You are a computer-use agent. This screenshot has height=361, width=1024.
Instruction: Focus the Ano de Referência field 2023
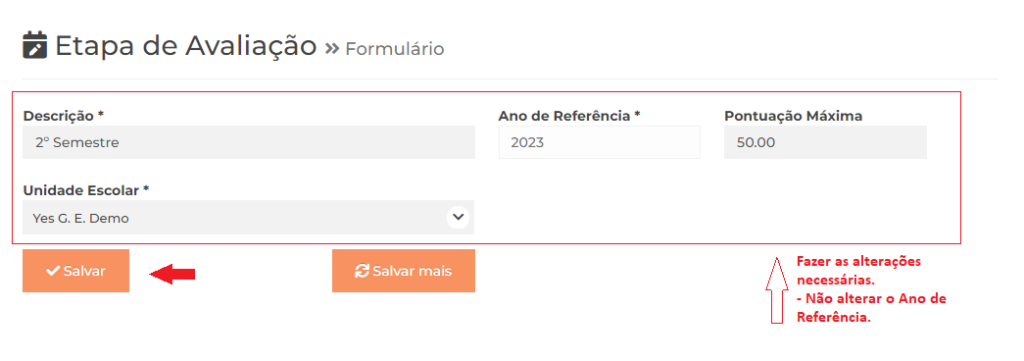click(x=600, y=142)
